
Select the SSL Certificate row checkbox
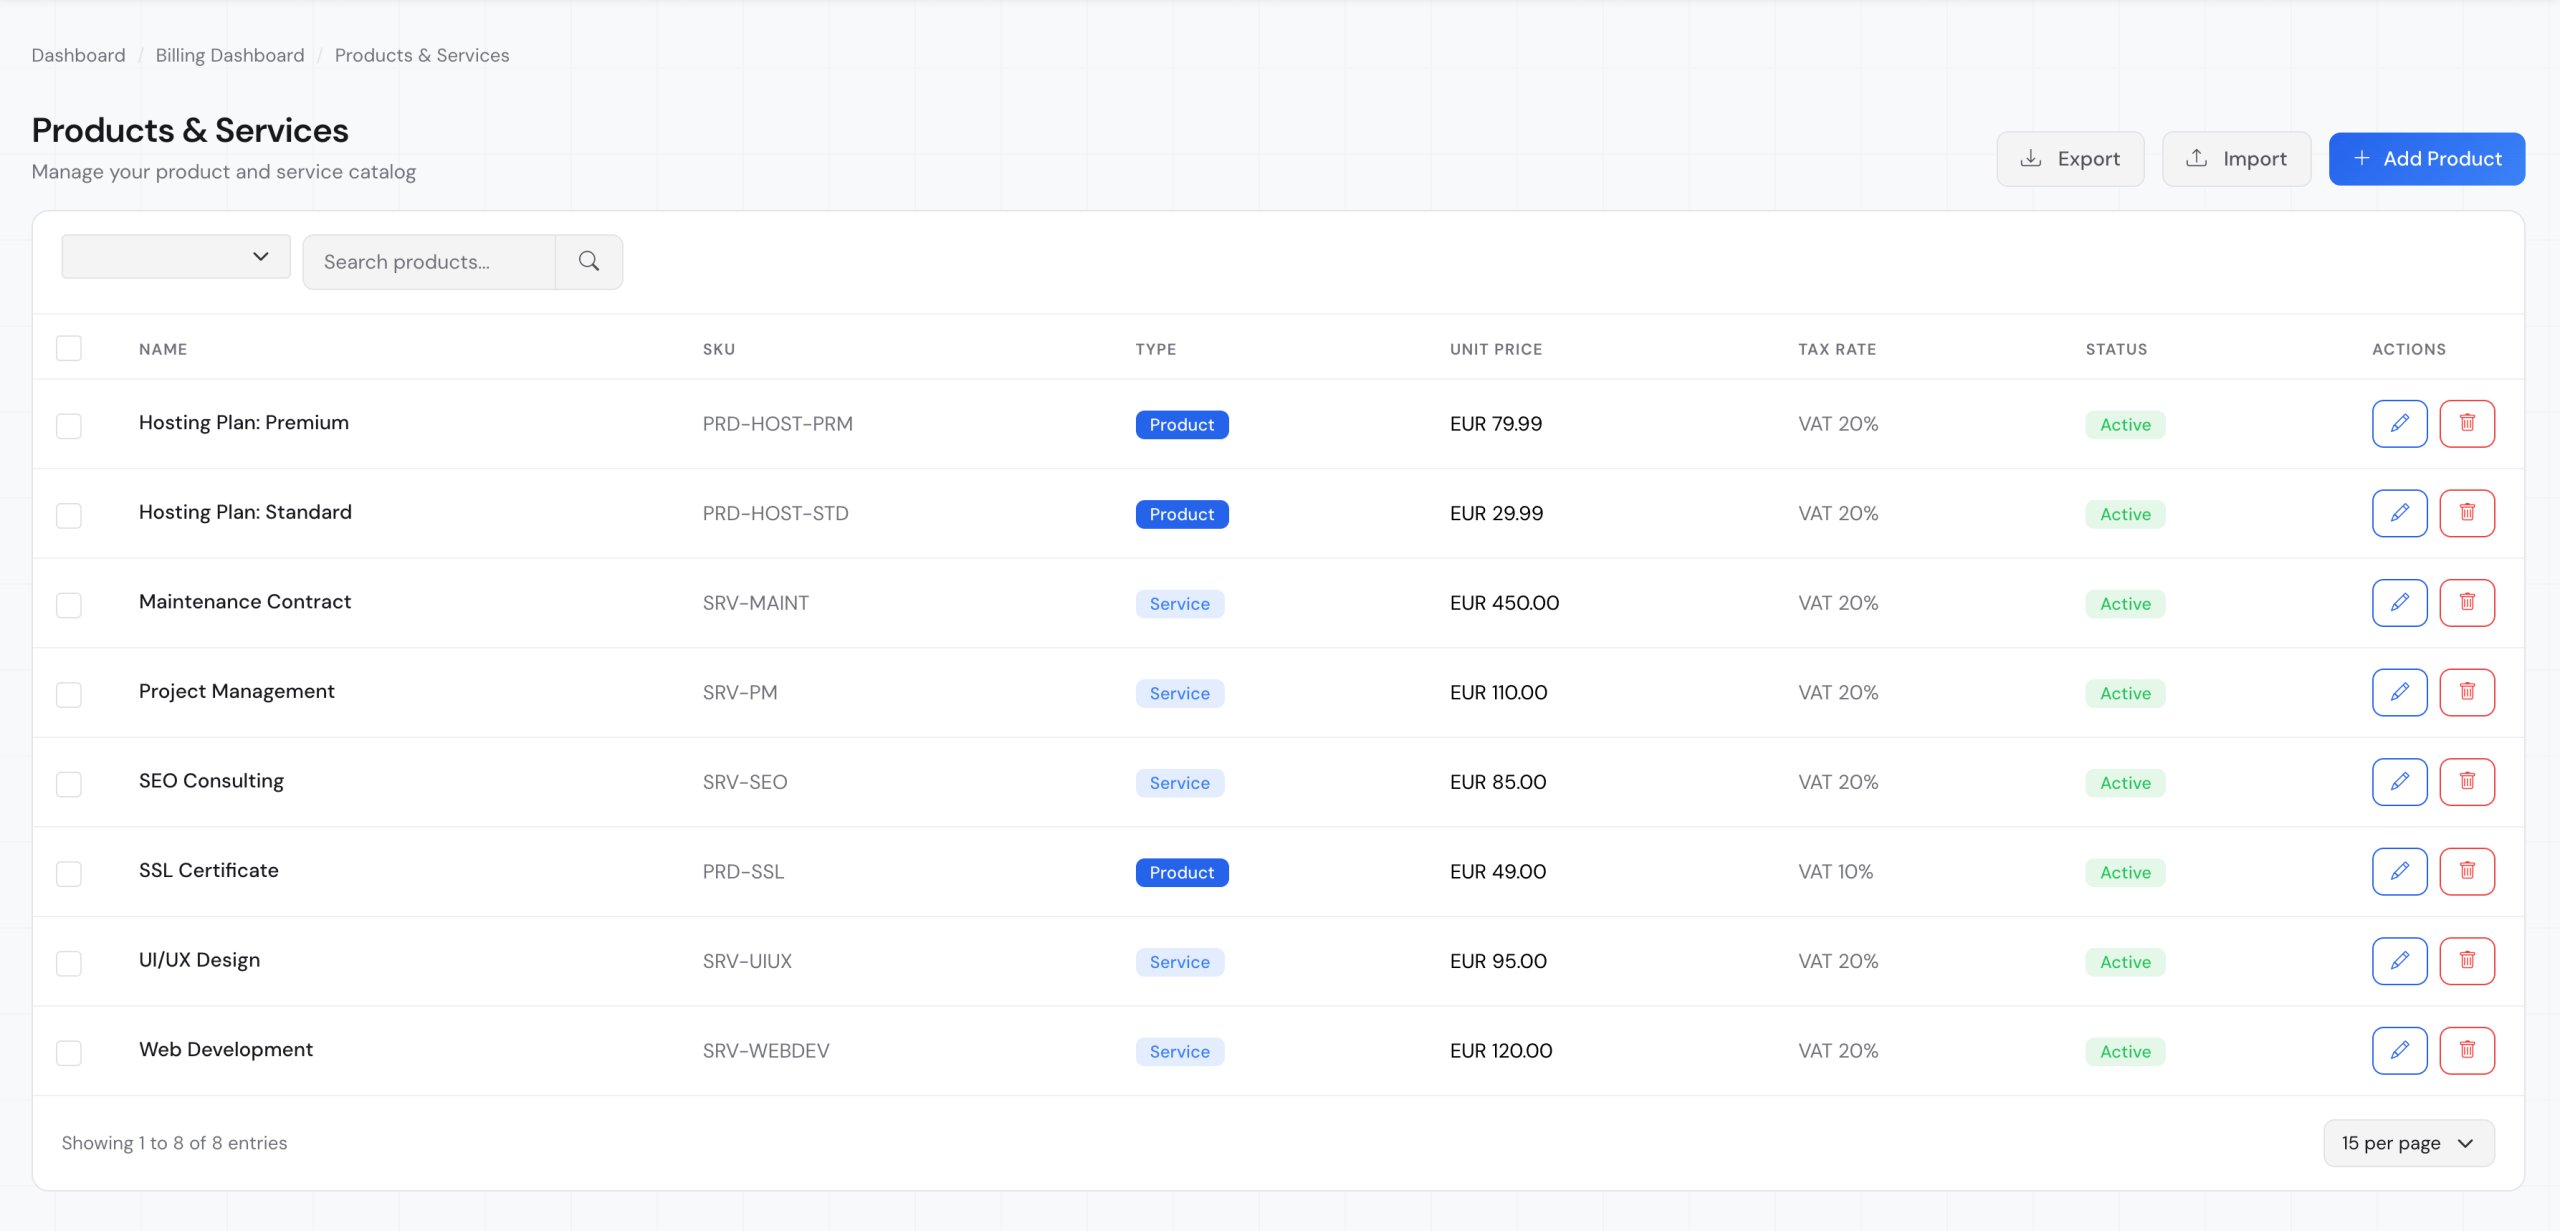point(69,874)
